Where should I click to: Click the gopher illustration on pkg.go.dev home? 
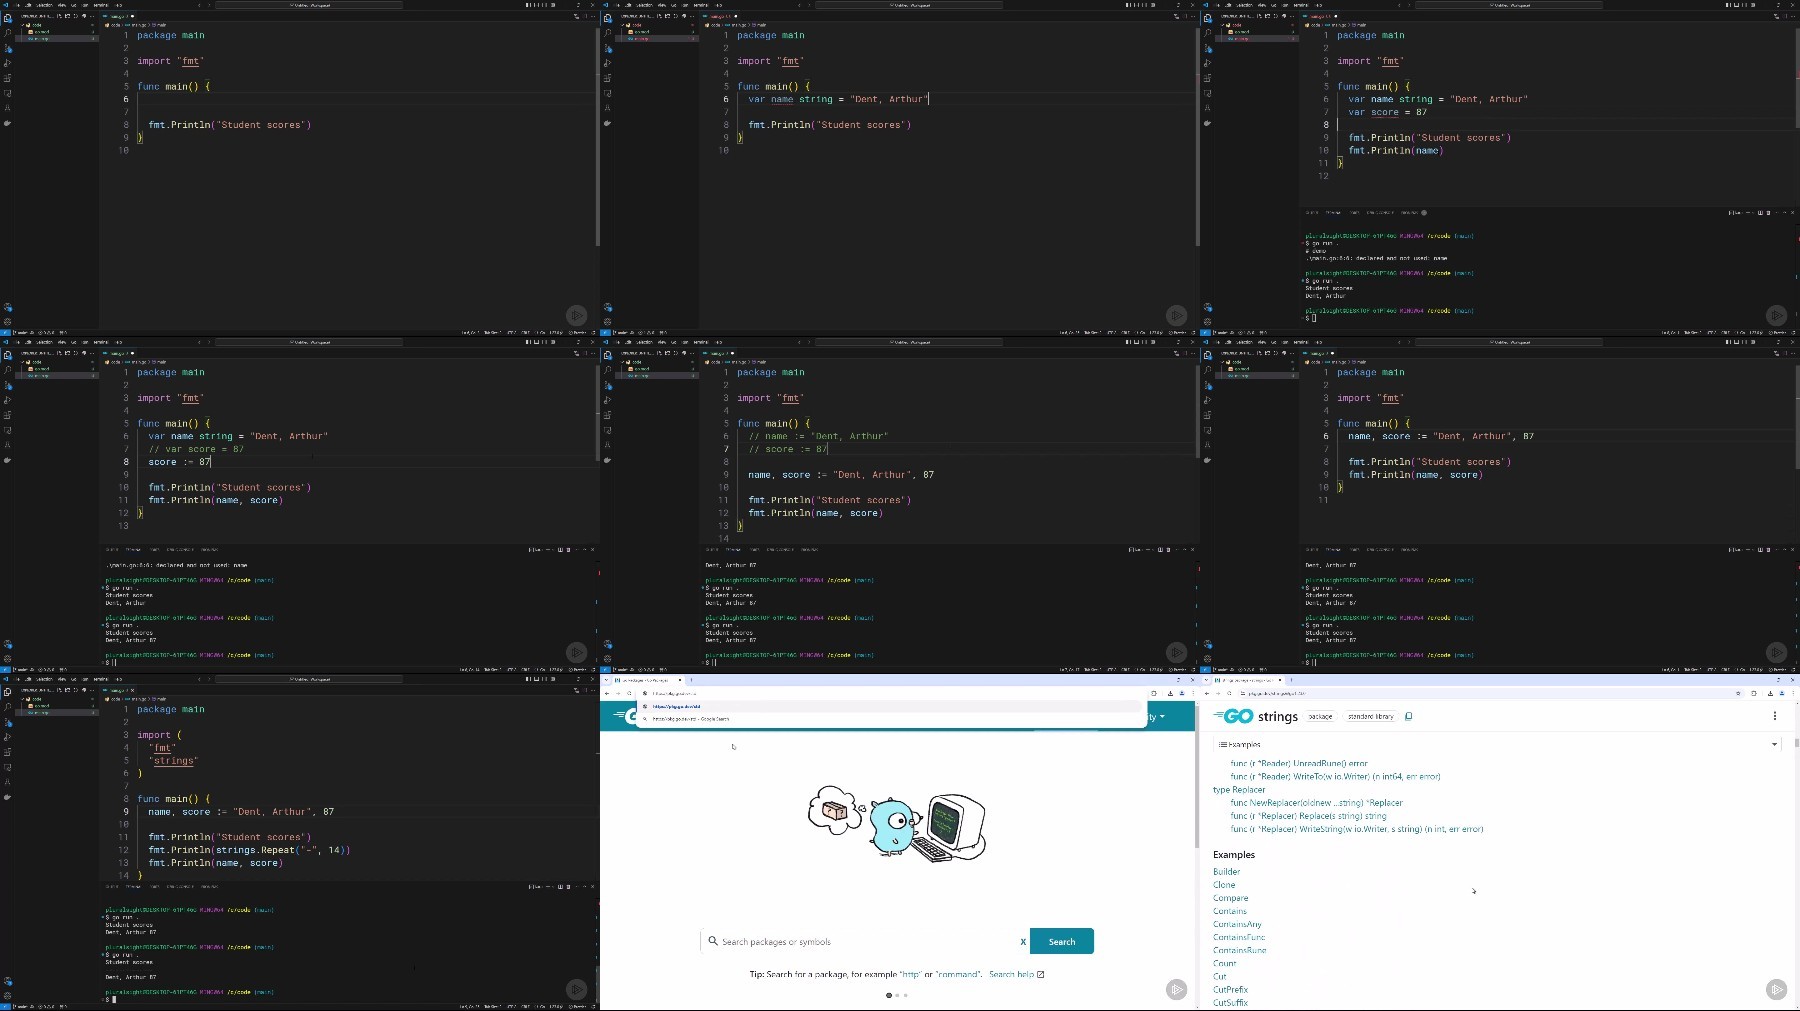897,824
